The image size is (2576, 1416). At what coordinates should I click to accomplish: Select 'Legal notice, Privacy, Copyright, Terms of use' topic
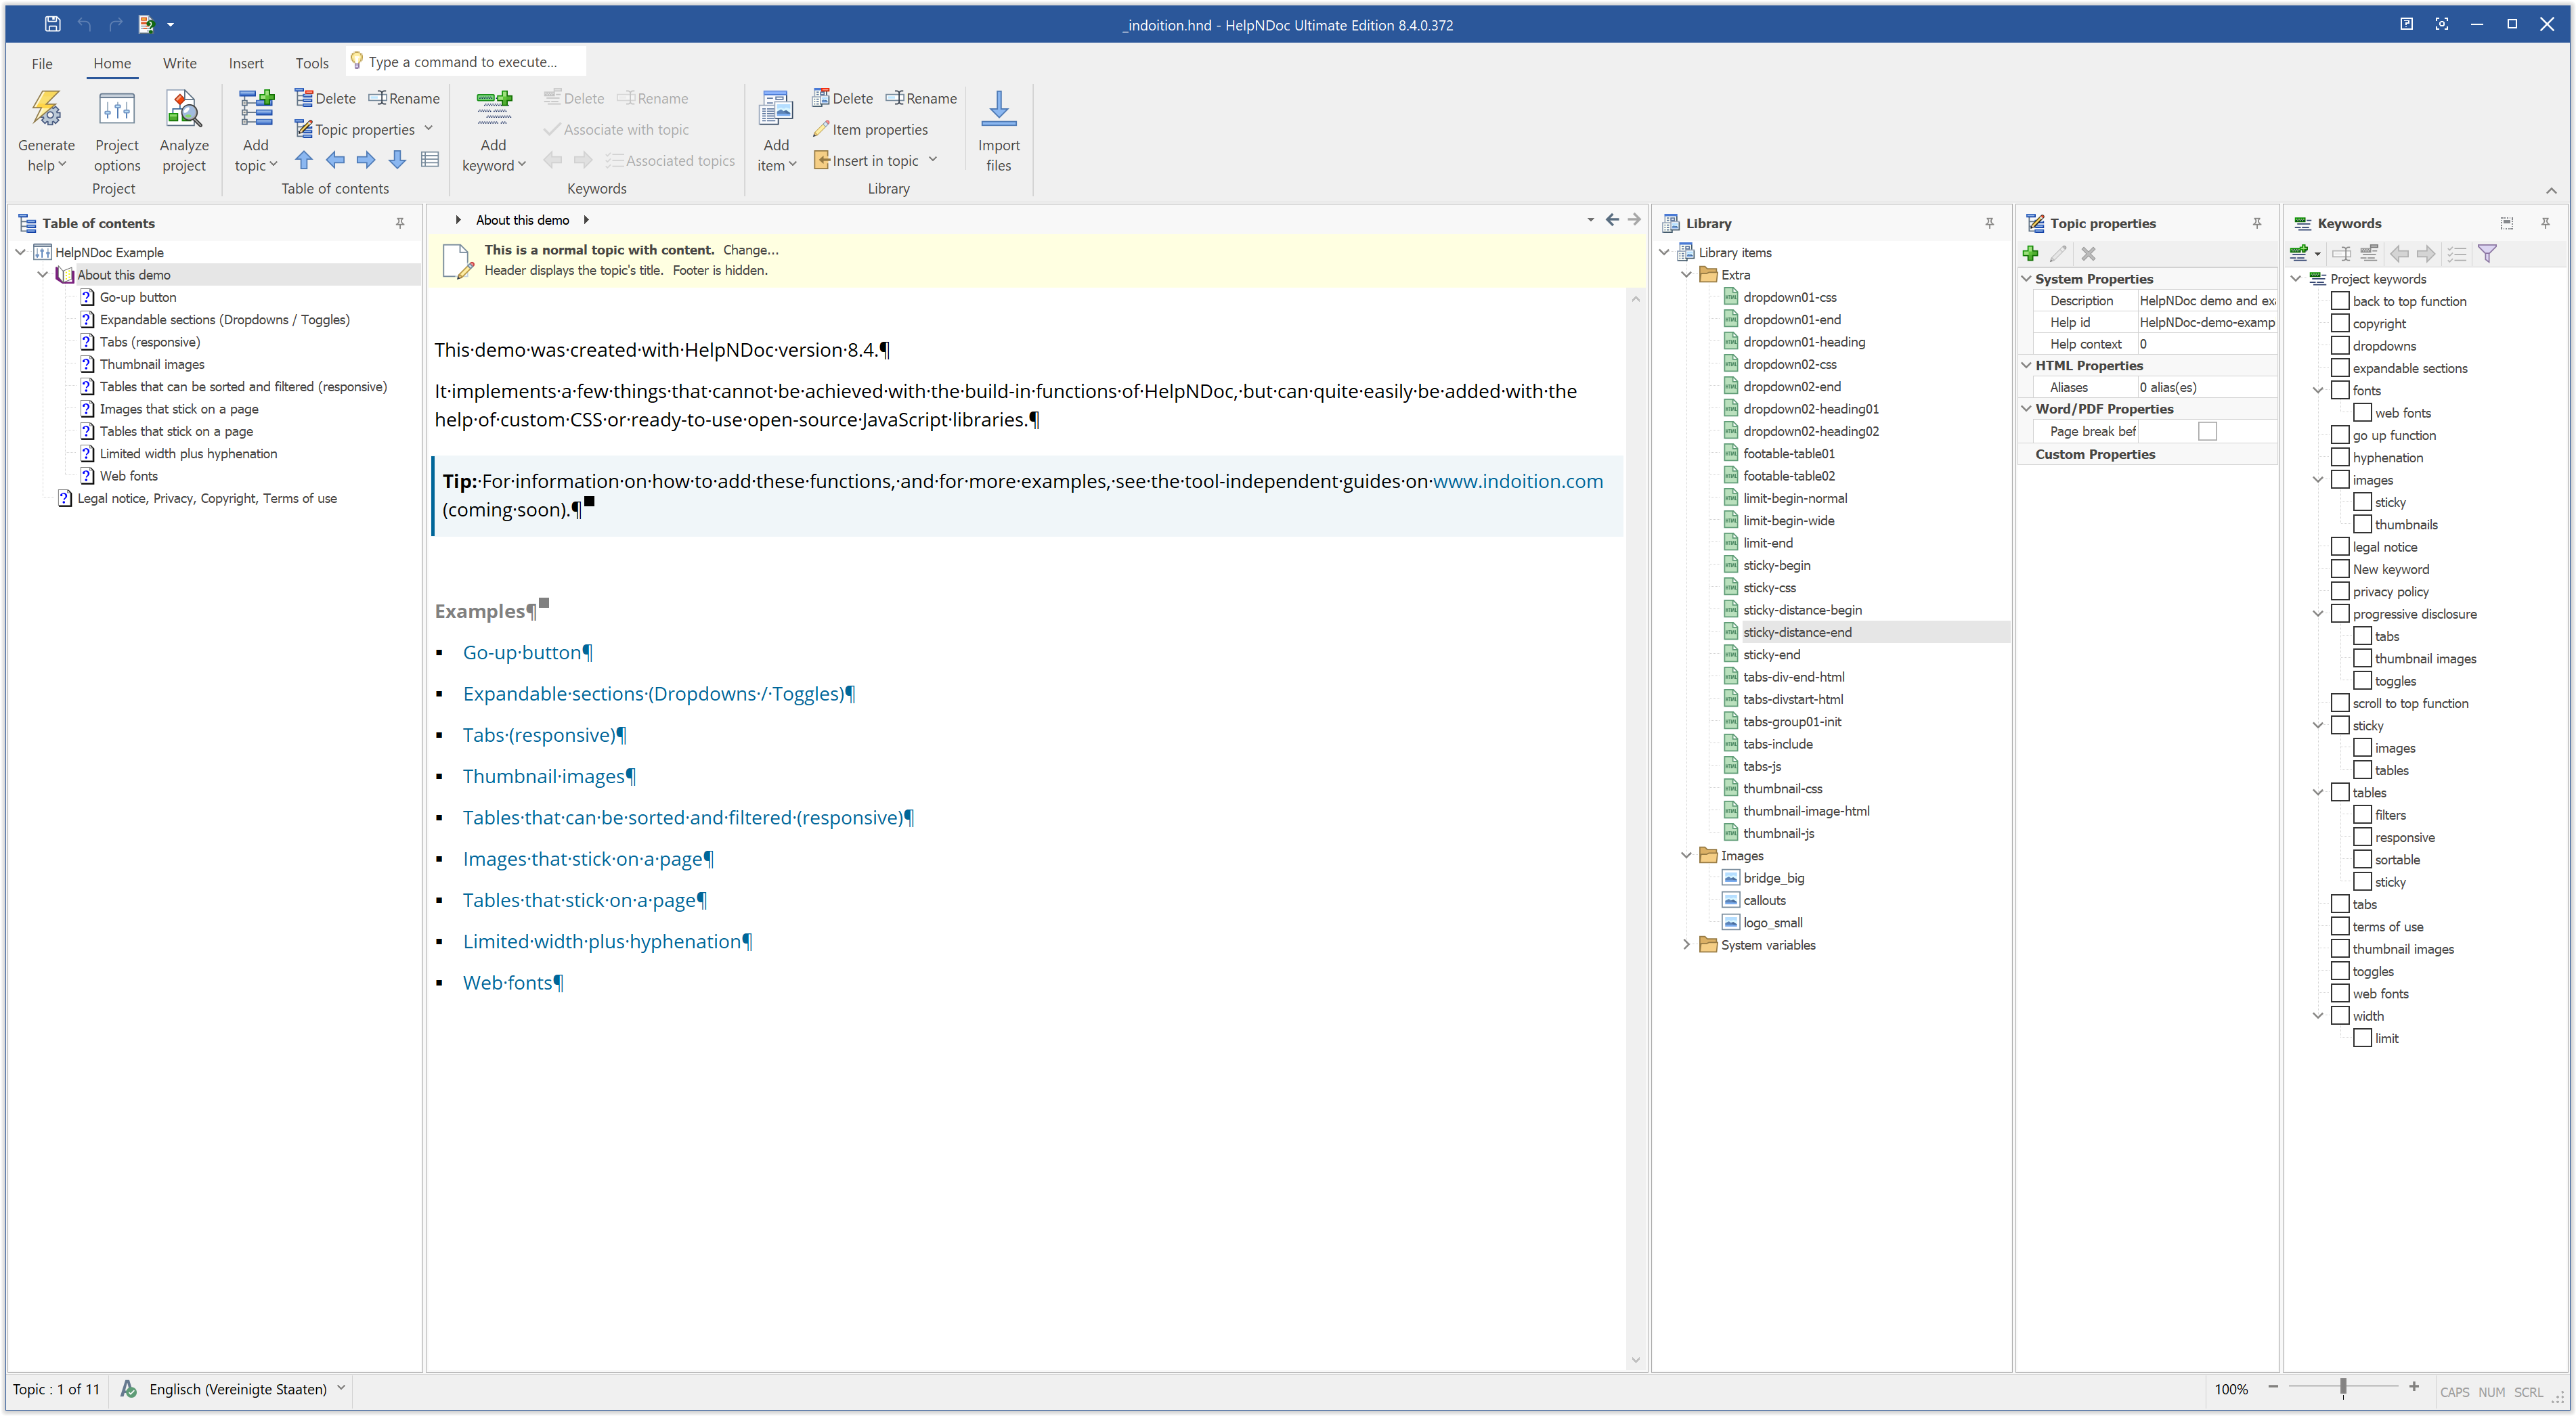click(206, 498)
